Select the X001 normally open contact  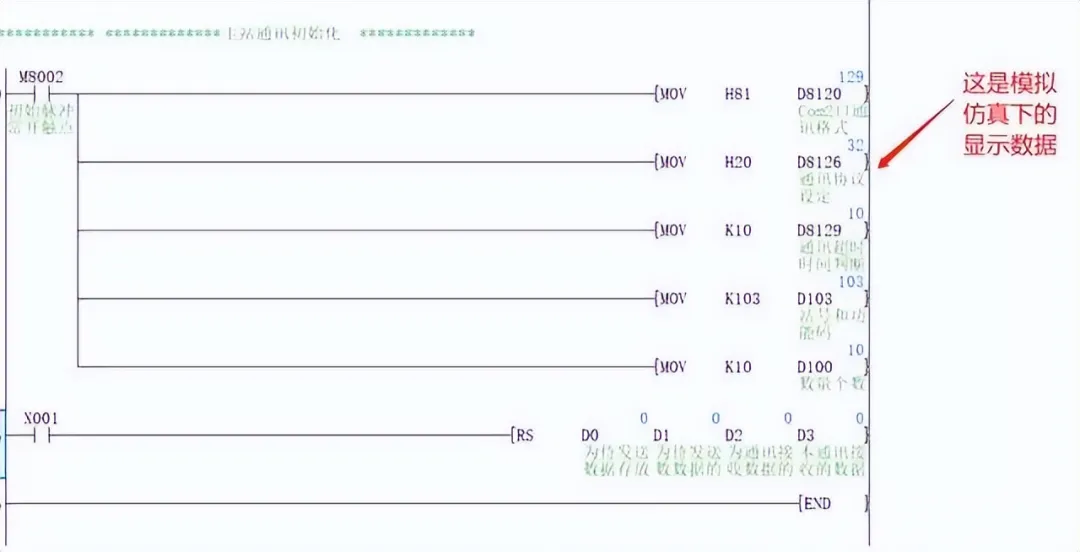pyautogui.click(x=41, y=436)
